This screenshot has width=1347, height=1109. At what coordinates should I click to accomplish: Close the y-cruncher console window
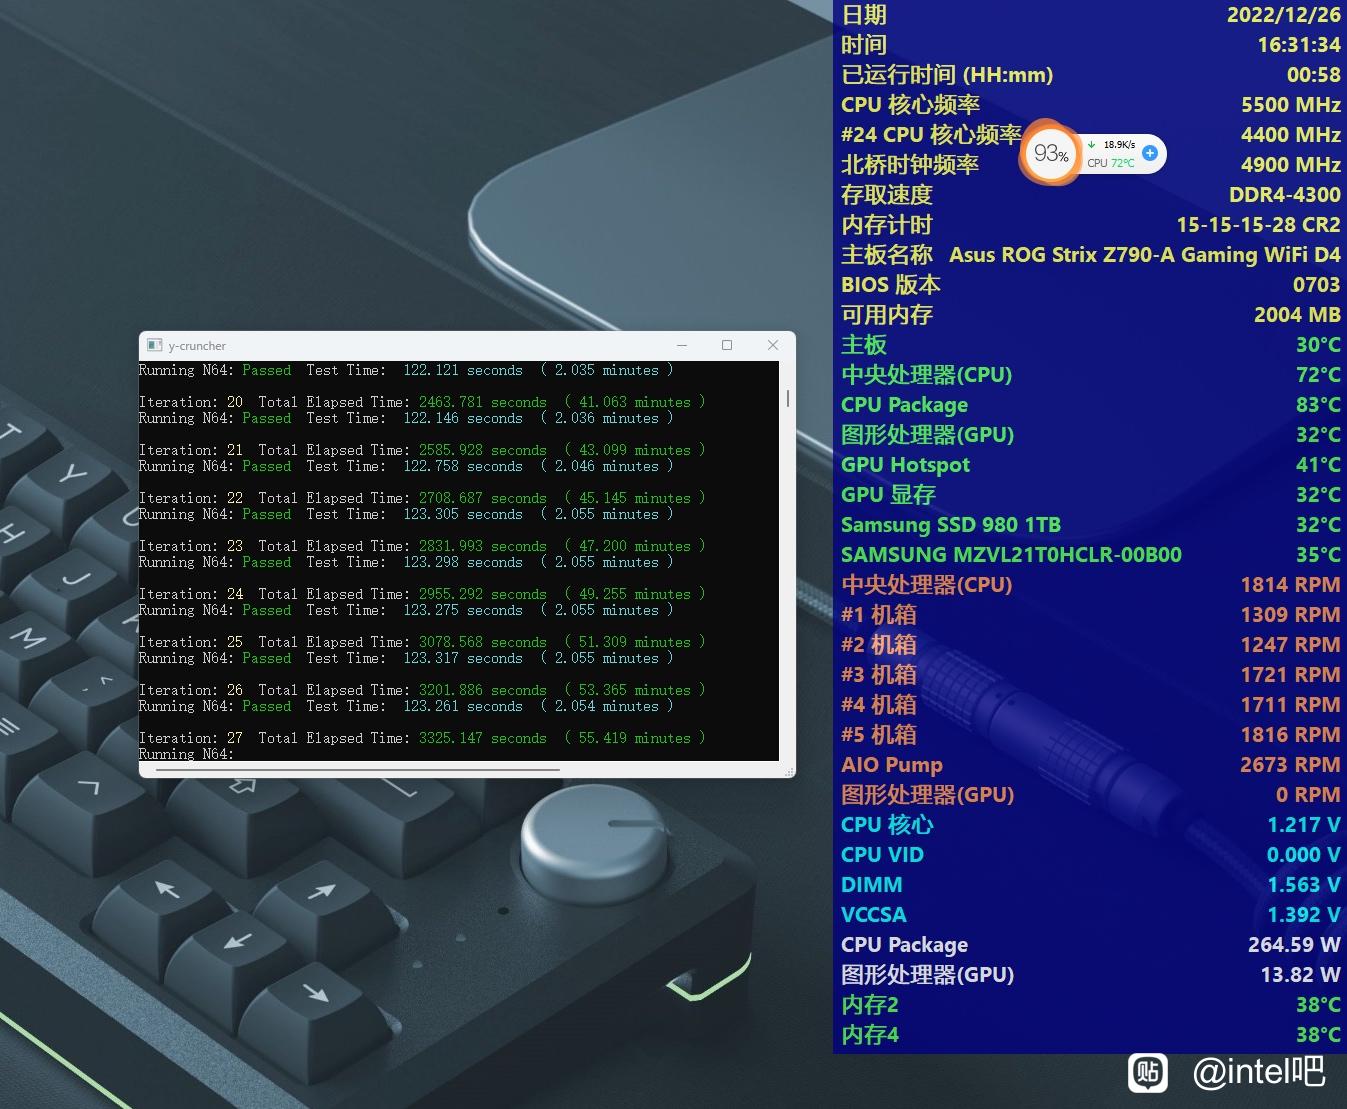pos(772,345)
